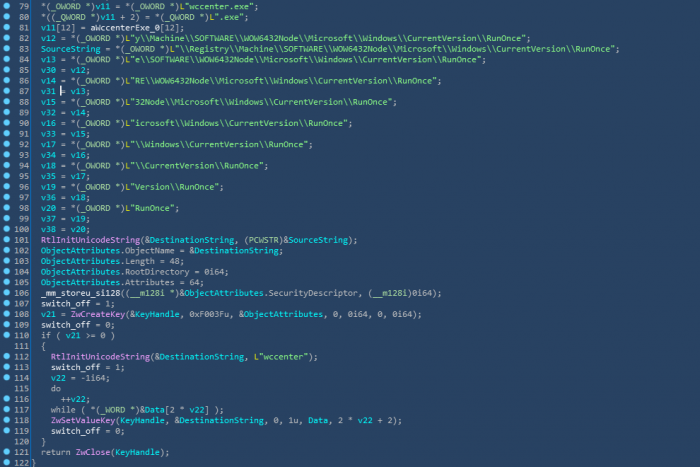Click the ZwCreateKey function call
The width and height of the screenshot is (700, 467).
[98, 314]
